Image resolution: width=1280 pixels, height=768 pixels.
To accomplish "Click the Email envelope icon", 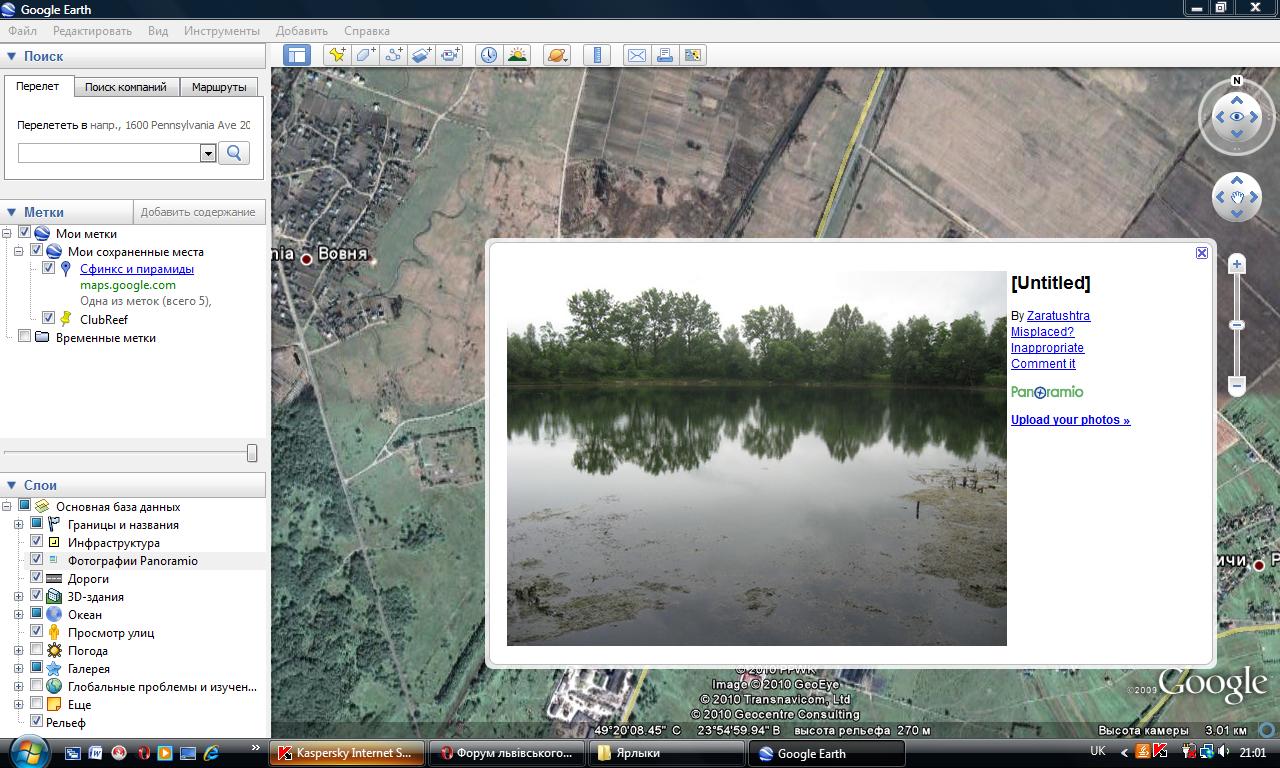I will click(636, 55).
